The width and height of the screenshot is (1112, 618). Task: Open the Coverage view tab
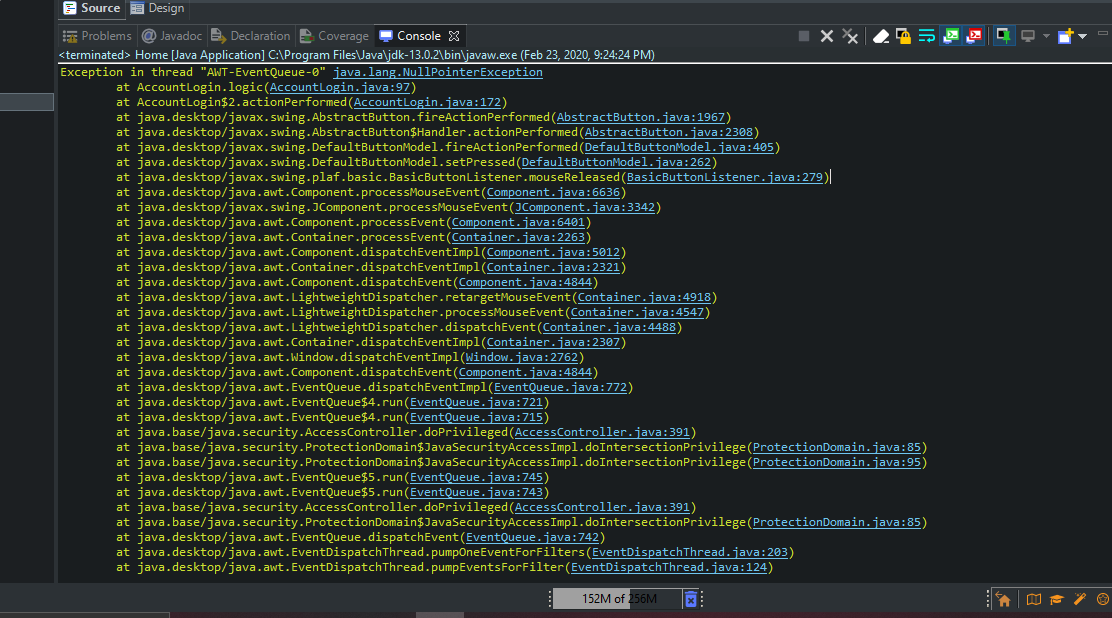click(334, 36)
